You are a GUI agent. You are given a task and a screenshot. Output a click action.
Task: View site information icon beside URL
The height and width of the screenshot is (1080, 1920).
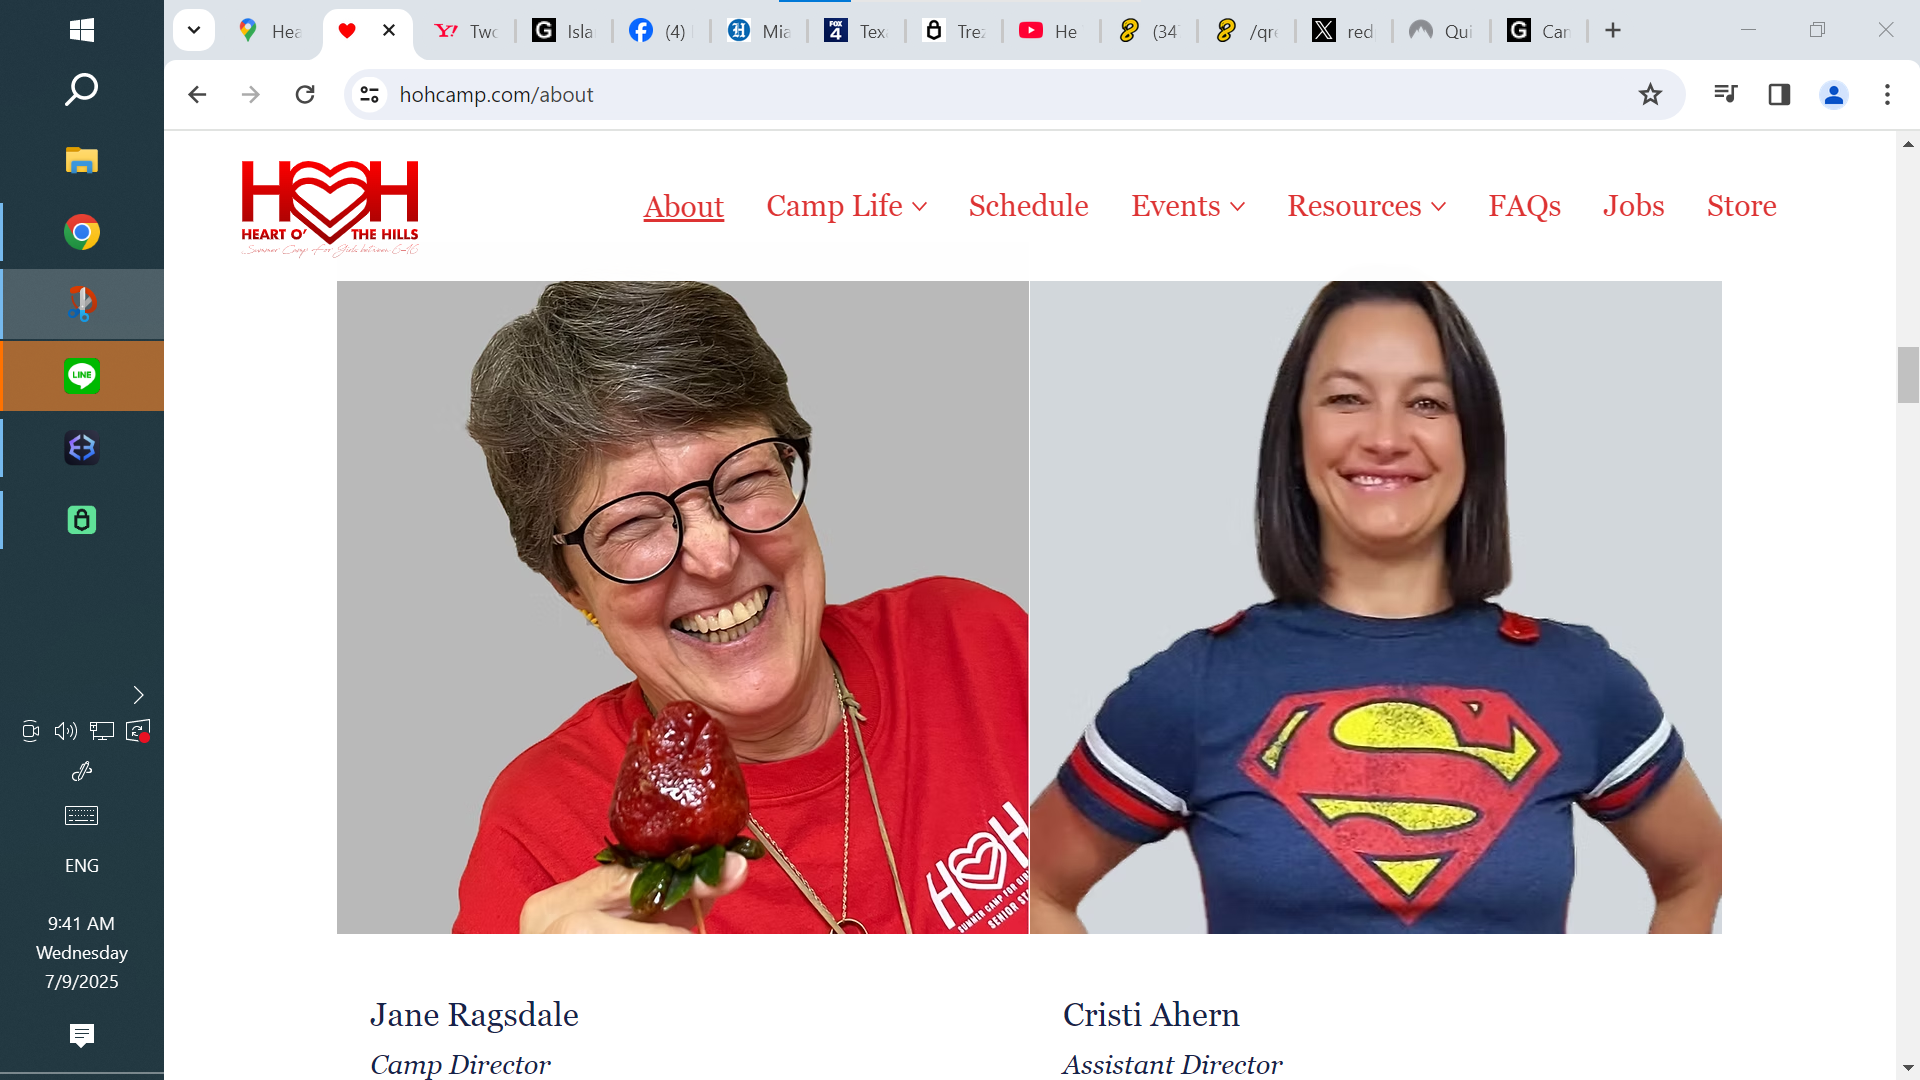(x=369, y=95)
